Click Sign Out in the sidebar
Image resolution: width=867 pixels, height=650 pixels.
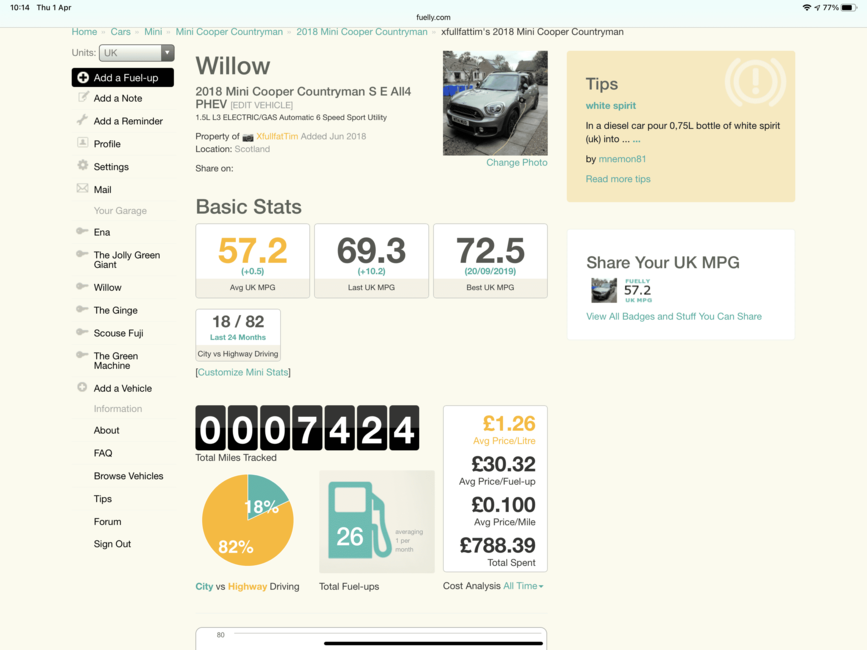pos(112,544)
